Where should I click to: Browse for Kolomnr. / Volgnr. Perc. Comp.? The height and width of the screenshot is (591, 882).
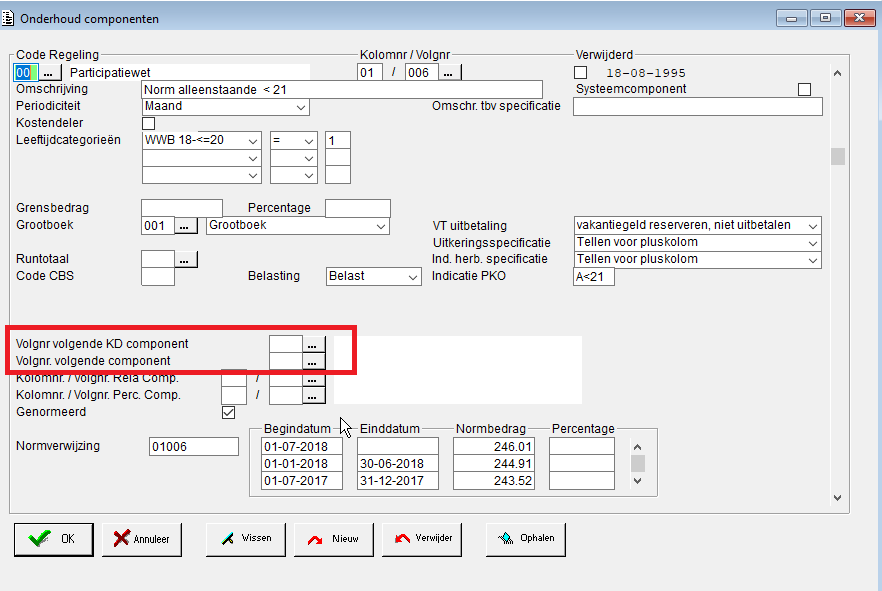313,395
